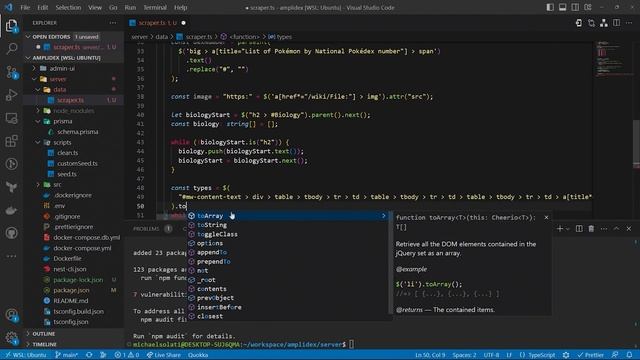640x360 pixels.
Task: Select toArray in the autocomplete list
Action: (287, 216)
